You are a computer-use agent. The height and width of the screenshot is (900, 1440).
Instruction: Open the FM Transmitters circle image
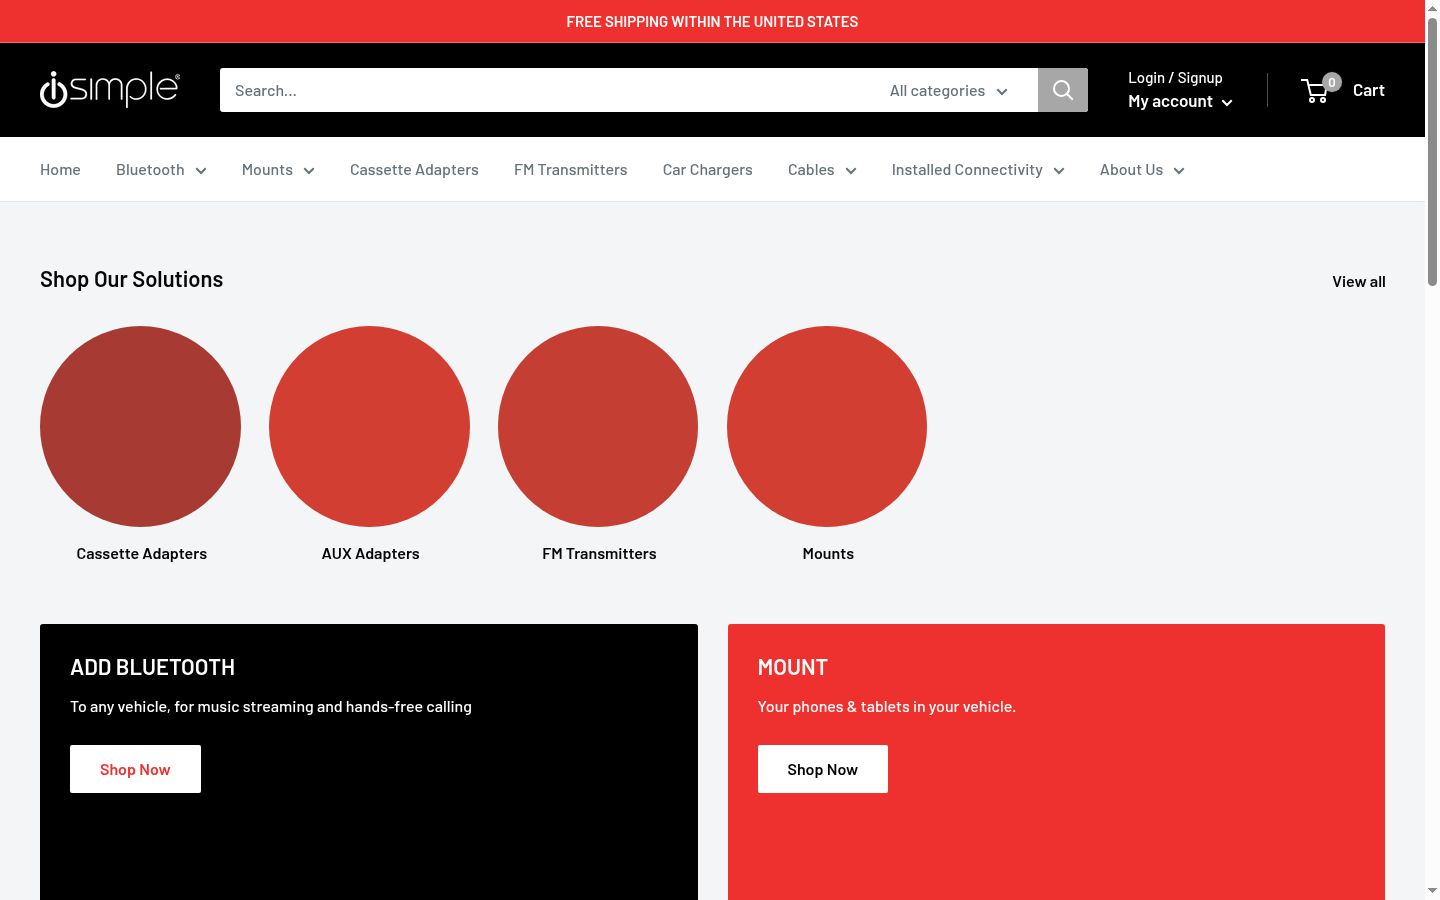598,426
